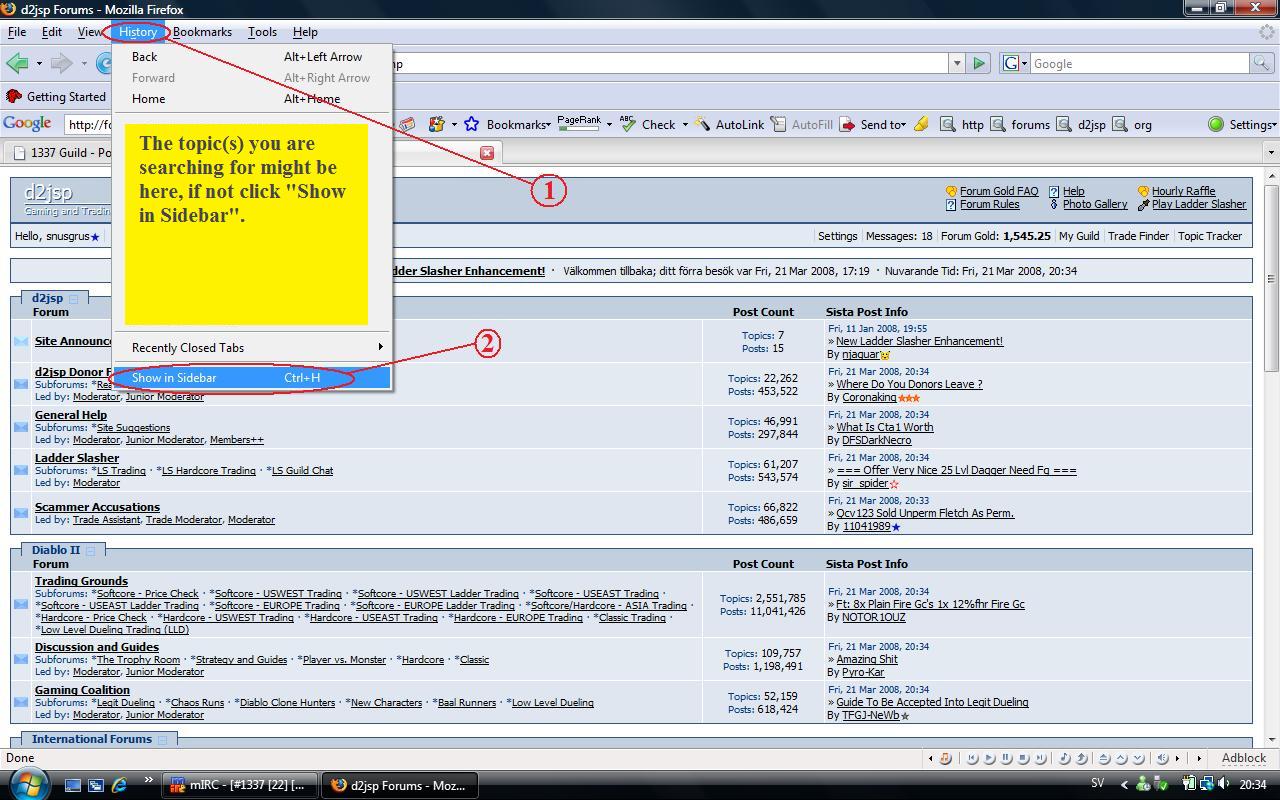This screenshot has width=1280, height=800.
Task: Click Adblock in the status bar
Action: 1244,758
